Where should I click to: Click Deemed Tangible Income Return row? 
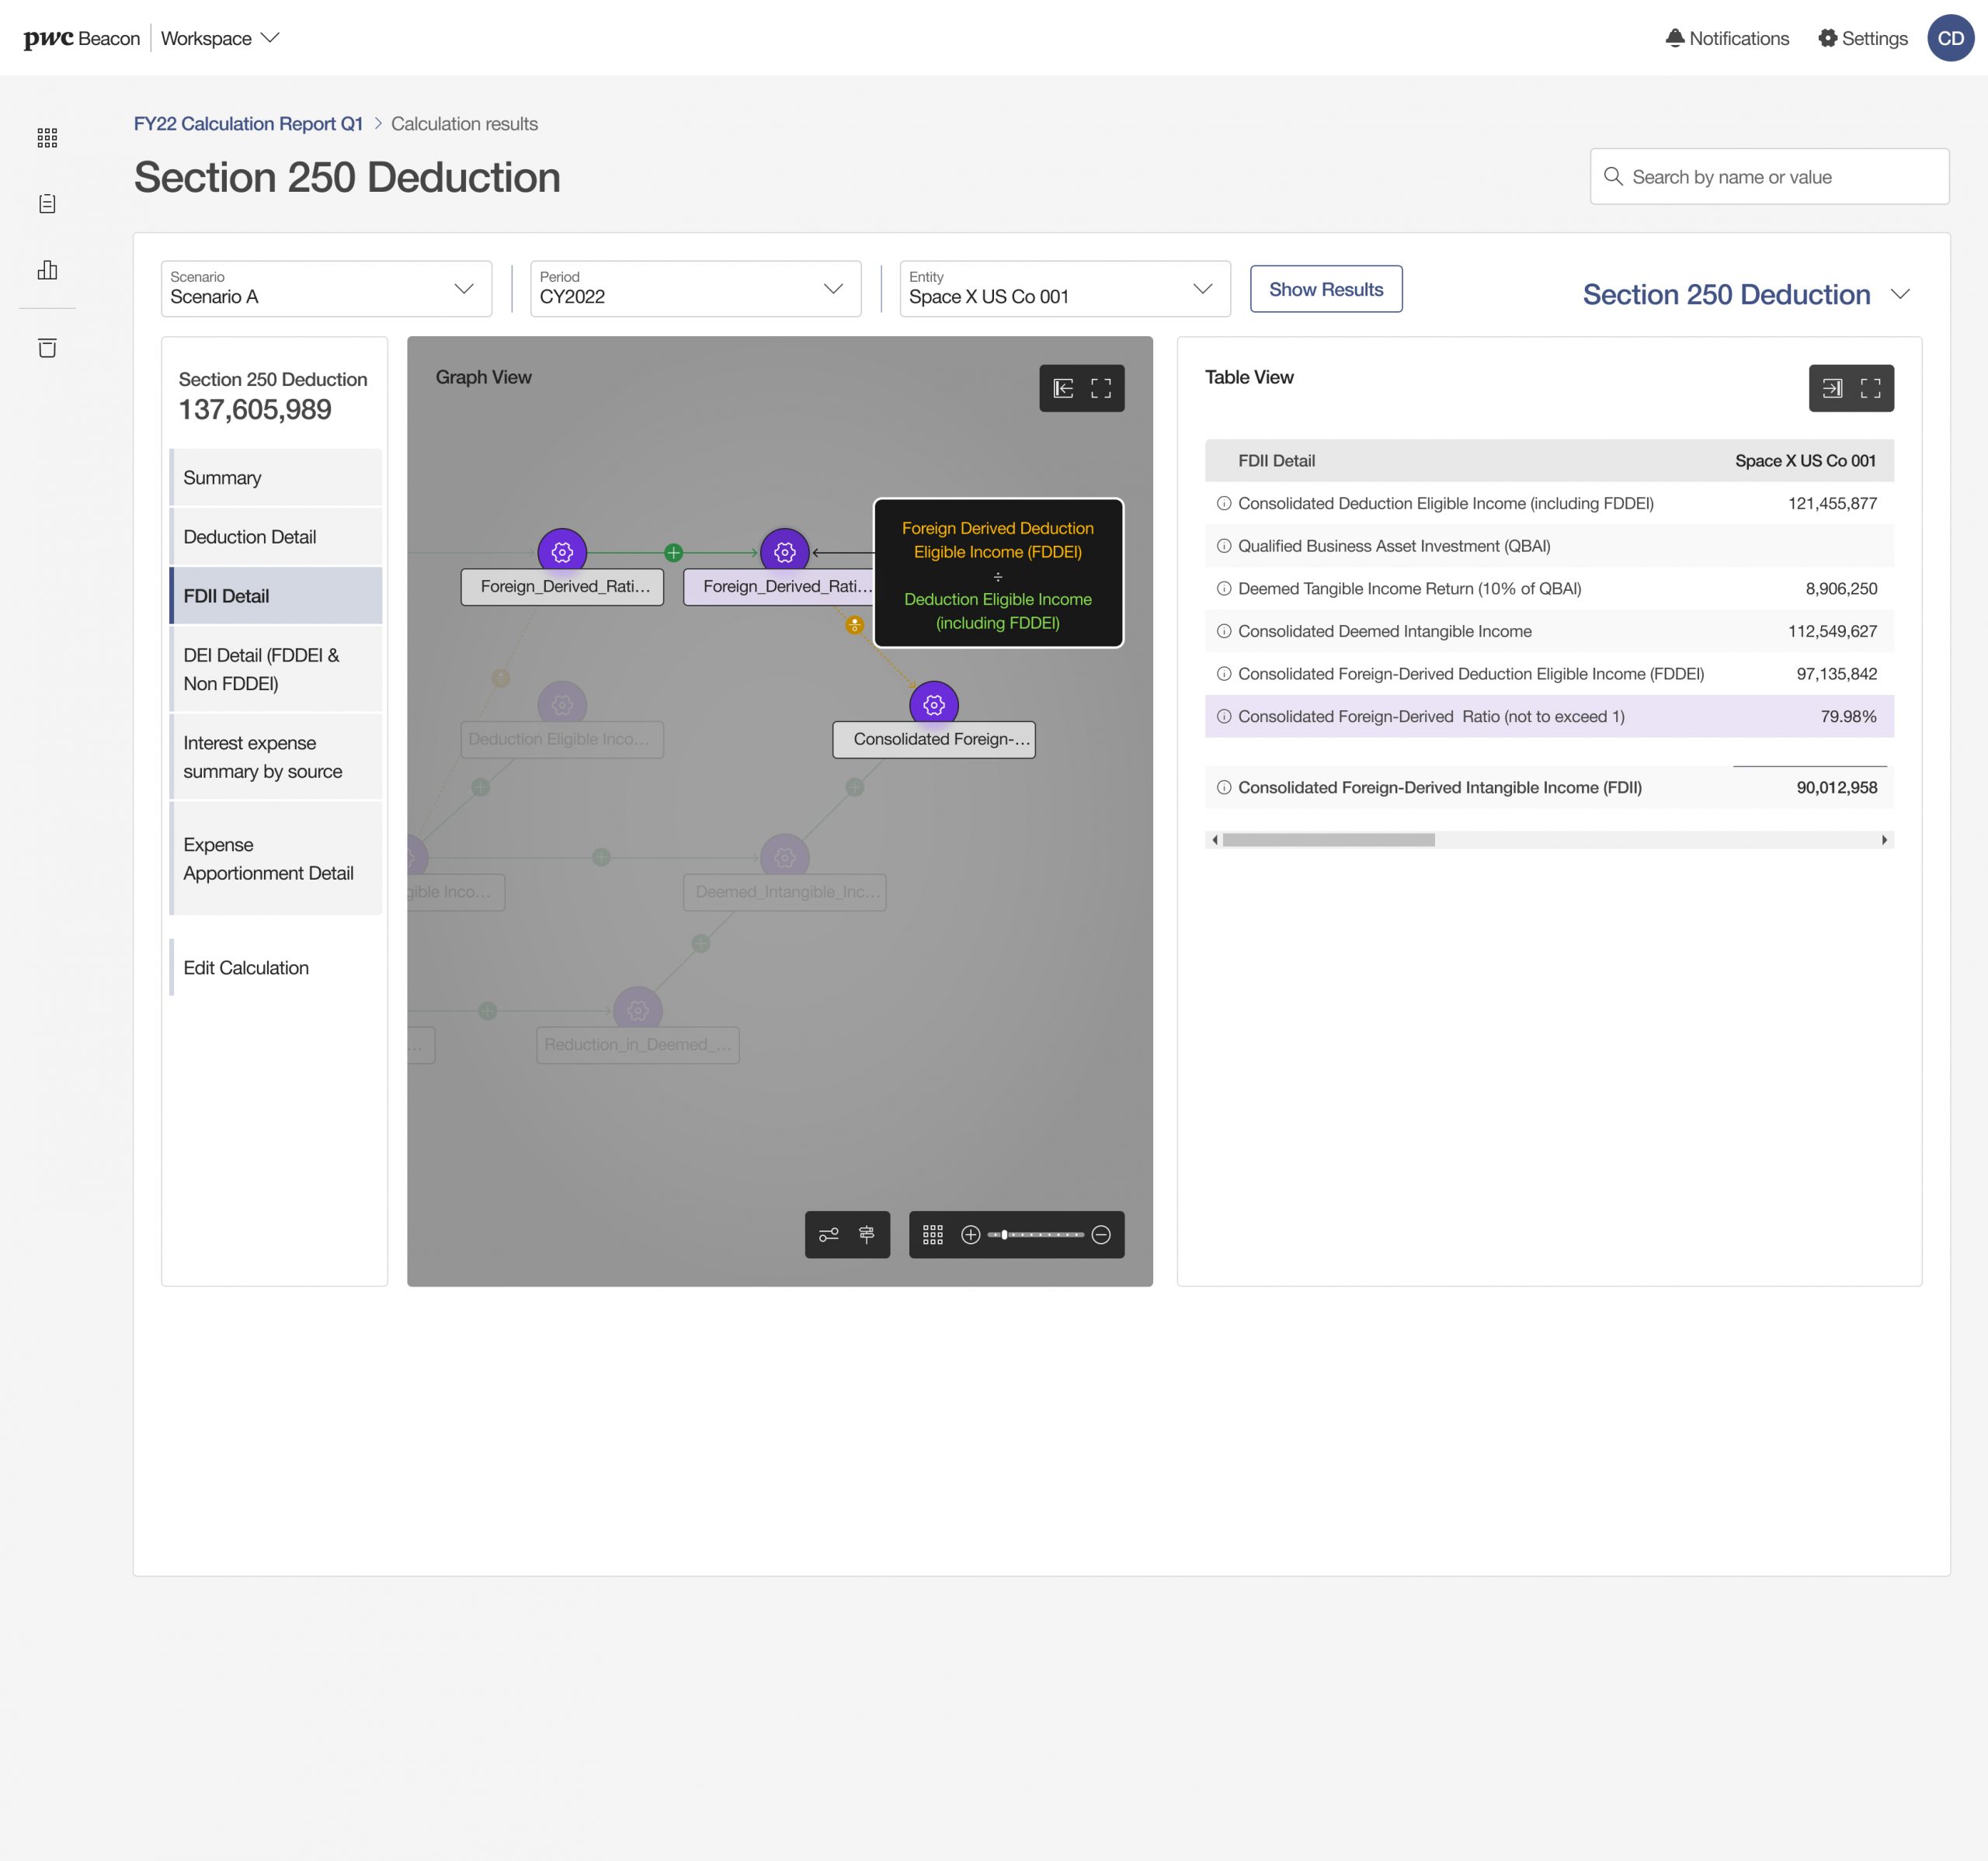tap(1549, 589)
